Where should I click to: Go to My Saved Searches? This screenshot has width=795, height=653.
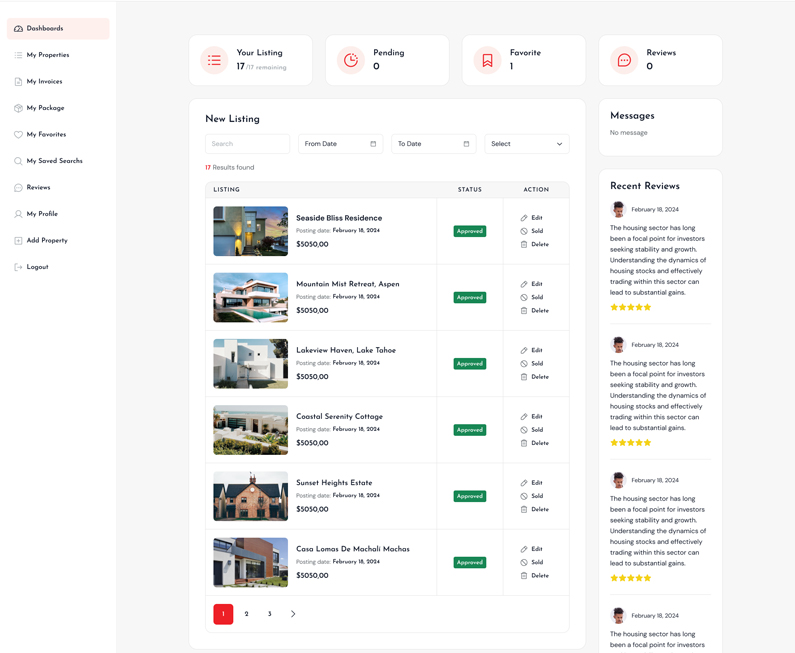54,161
